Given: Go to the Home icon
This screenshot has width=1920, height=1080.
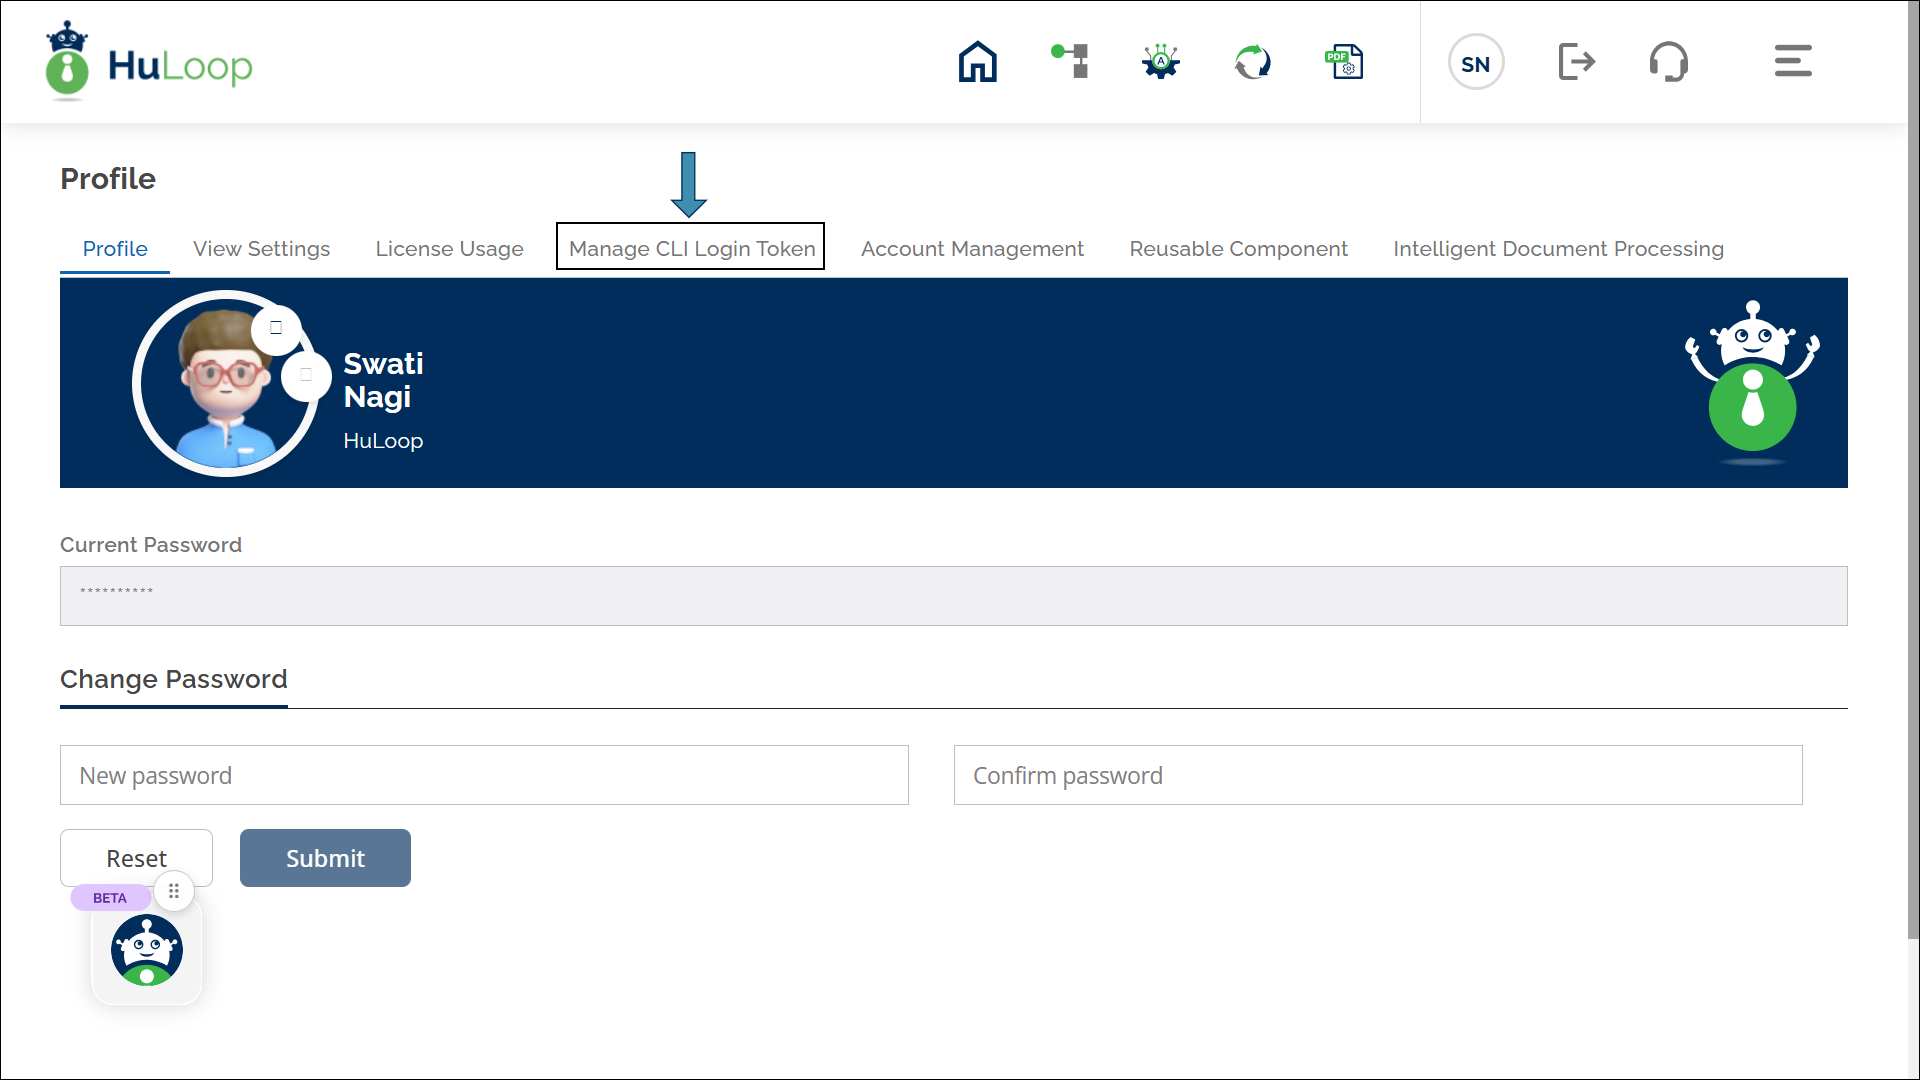Looking at the screenshot, I should (977, 62).
